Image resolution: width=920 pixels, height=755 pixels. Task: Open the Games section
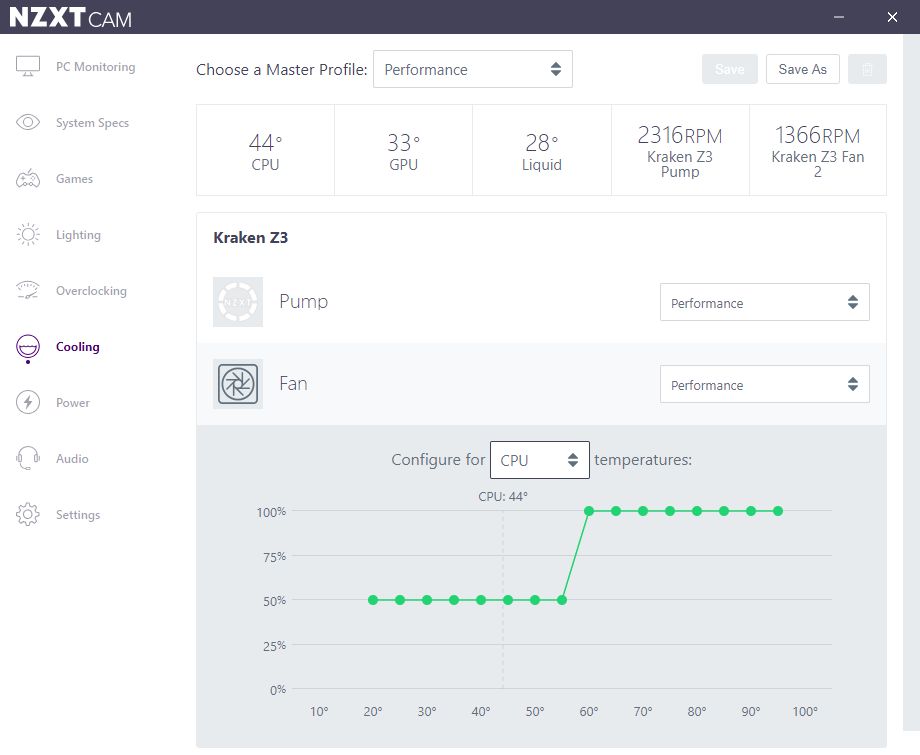(x=75, y=179)
